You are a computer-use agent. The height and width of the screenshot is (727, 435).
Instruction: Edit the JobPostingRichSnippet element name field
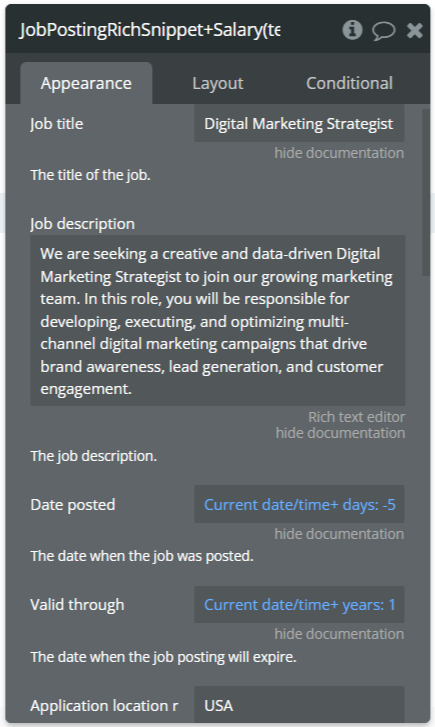pos(150,30)
